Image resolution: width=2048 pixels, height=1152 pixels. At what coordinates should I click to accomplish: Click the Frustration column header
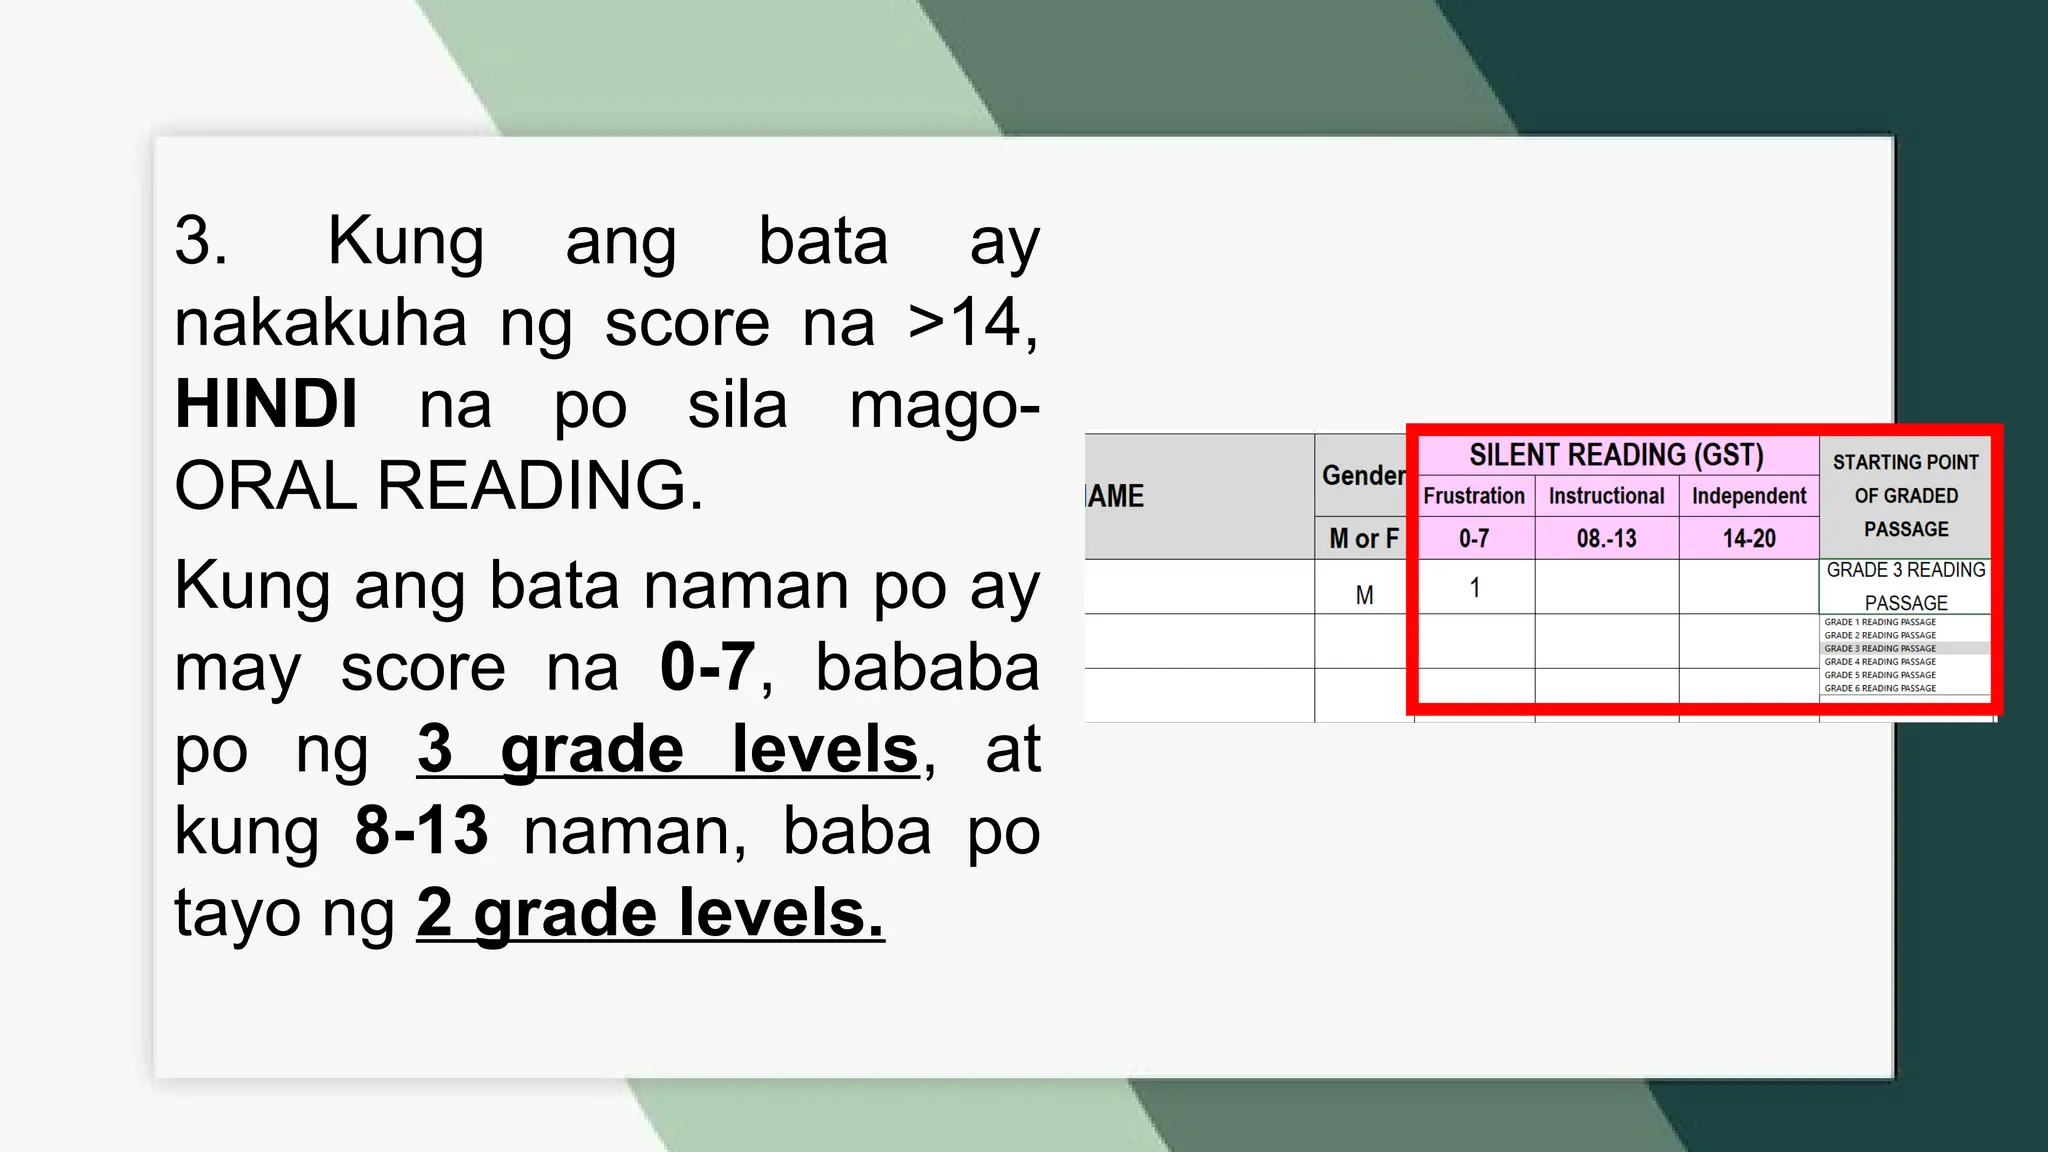point(1475,496)
